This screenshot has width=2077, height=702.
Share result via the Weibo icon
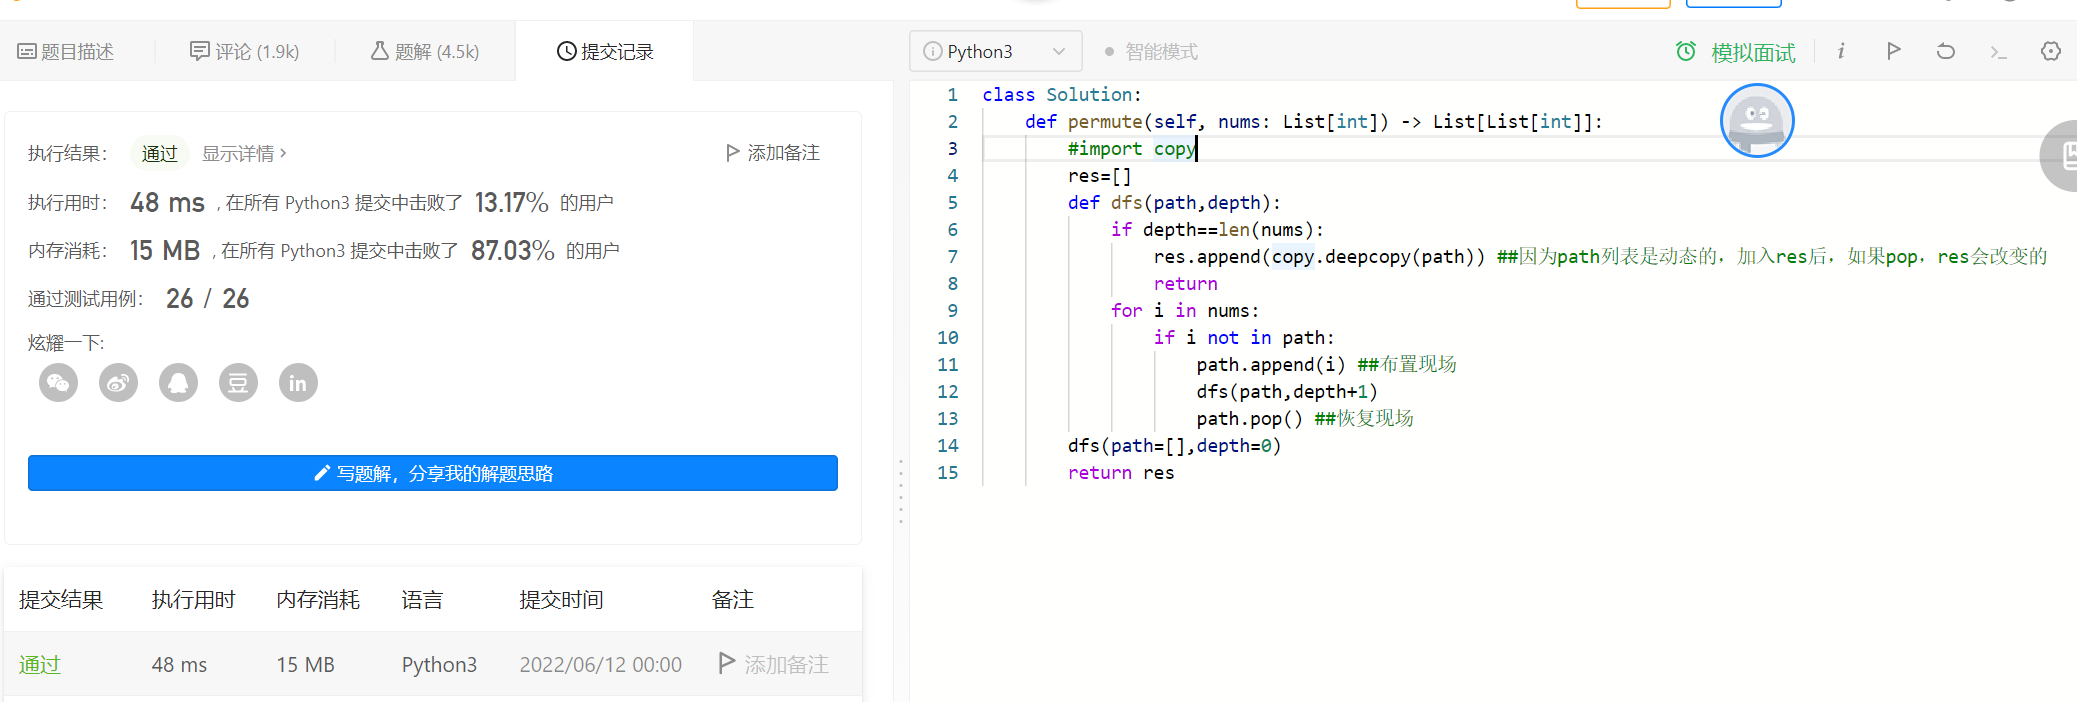point(118,383)
